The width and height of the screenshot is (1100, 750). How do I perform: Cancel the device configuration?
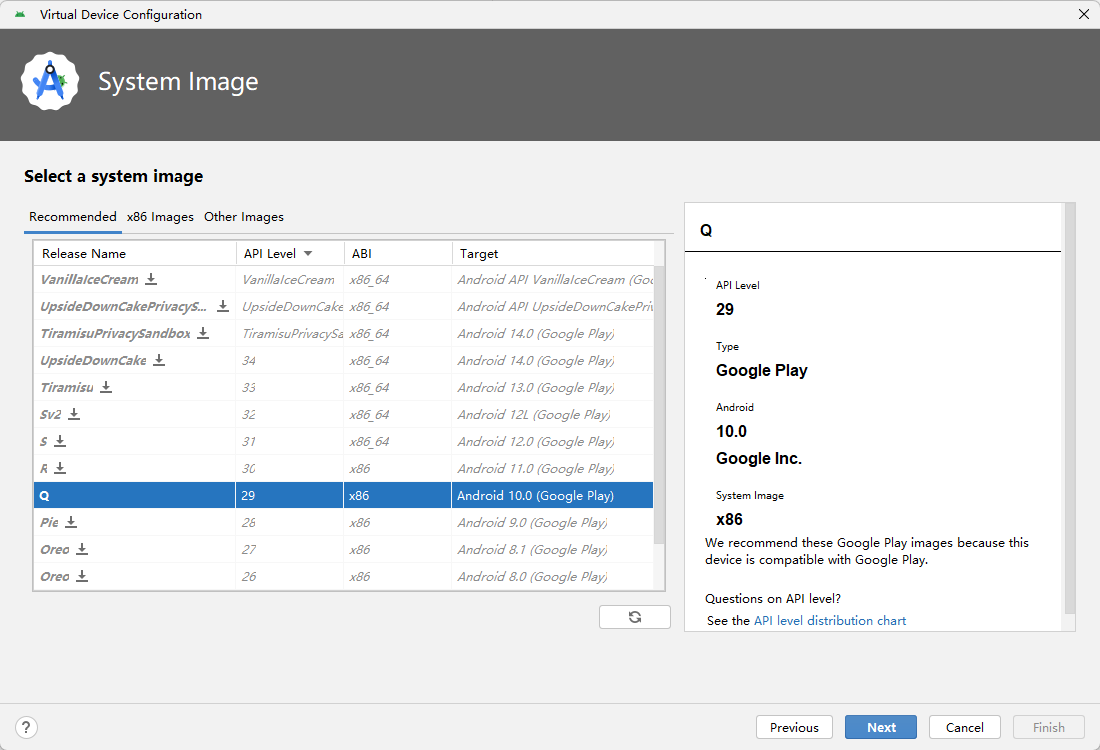point(965,728)
